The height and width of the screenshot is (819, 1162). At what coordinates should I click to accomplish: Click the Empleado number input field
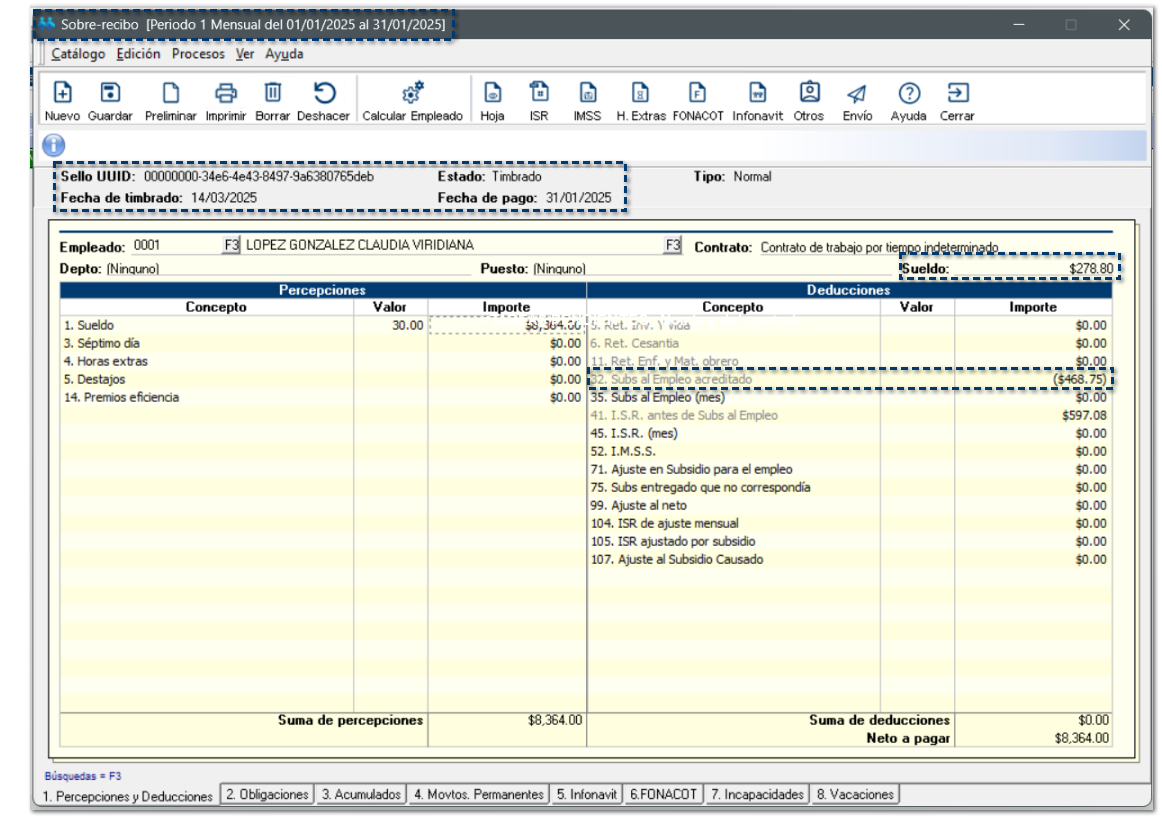[175, 245]
